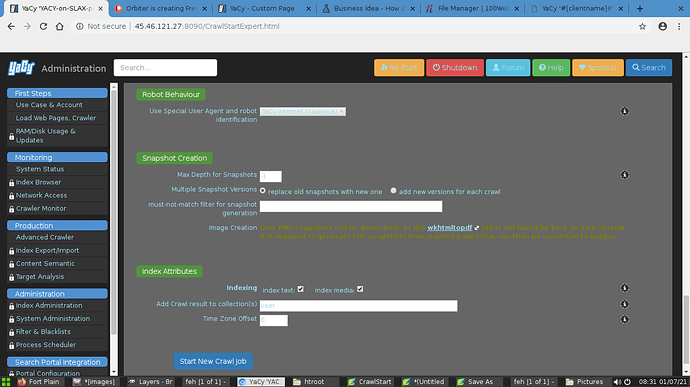Click the Time Zone Offset field
This screenshot has height=387, width=690.
pyautogui.click(x=274, y=321)
